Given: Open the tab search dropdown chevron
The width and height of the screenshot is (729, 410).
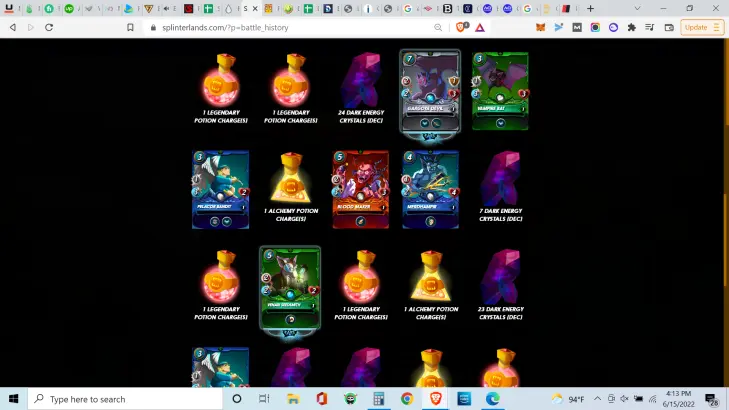Looking at the screenshot, I should click(637, 8).
